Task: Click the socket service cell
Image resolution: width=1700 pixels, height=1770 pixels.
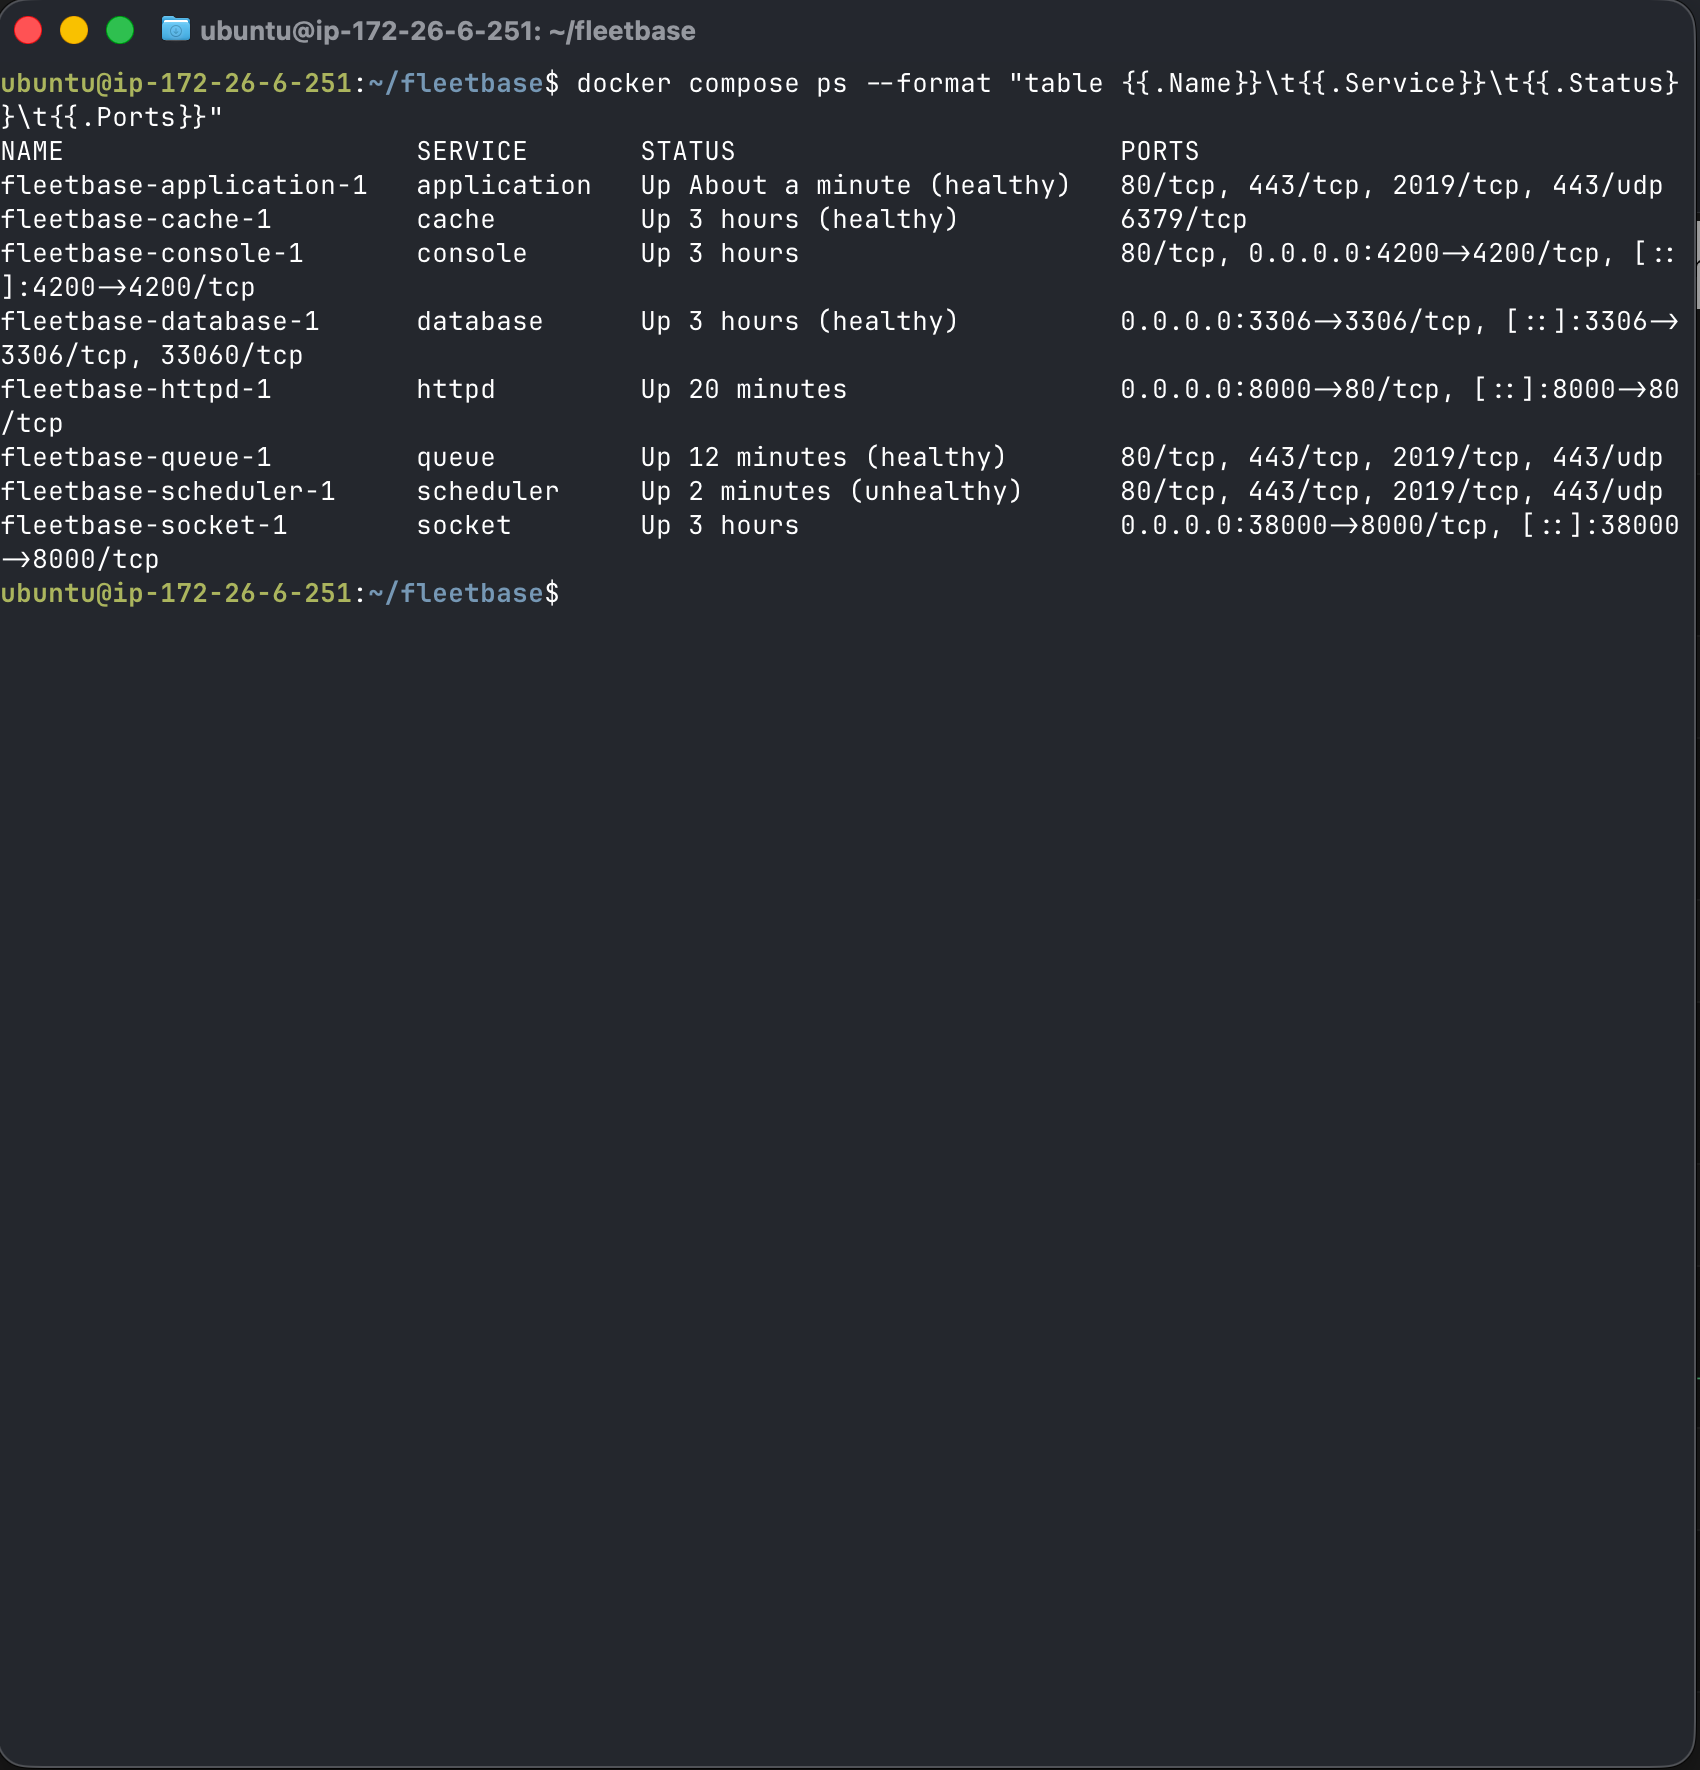Action: (464, 525)
